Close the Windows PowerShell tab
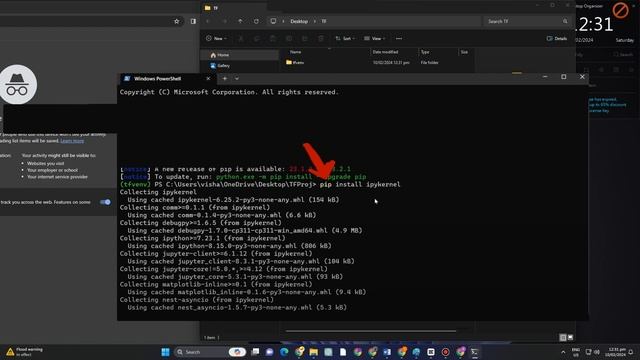This screenshot has height=360, width=640. pyautogui.click(x=208, y=78)
